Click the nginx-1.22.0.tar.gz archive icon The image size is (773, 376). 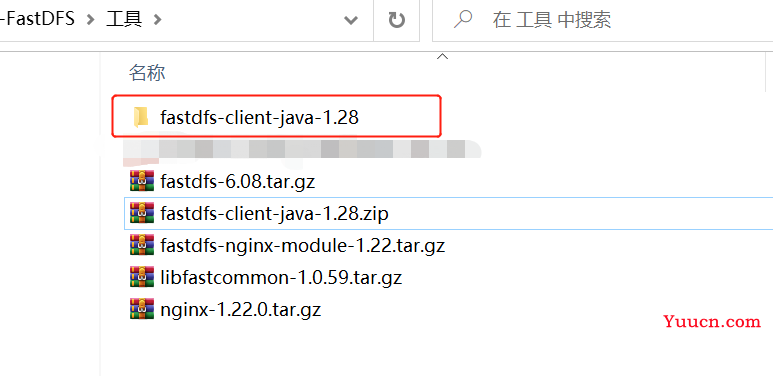(x=142, y=308)
